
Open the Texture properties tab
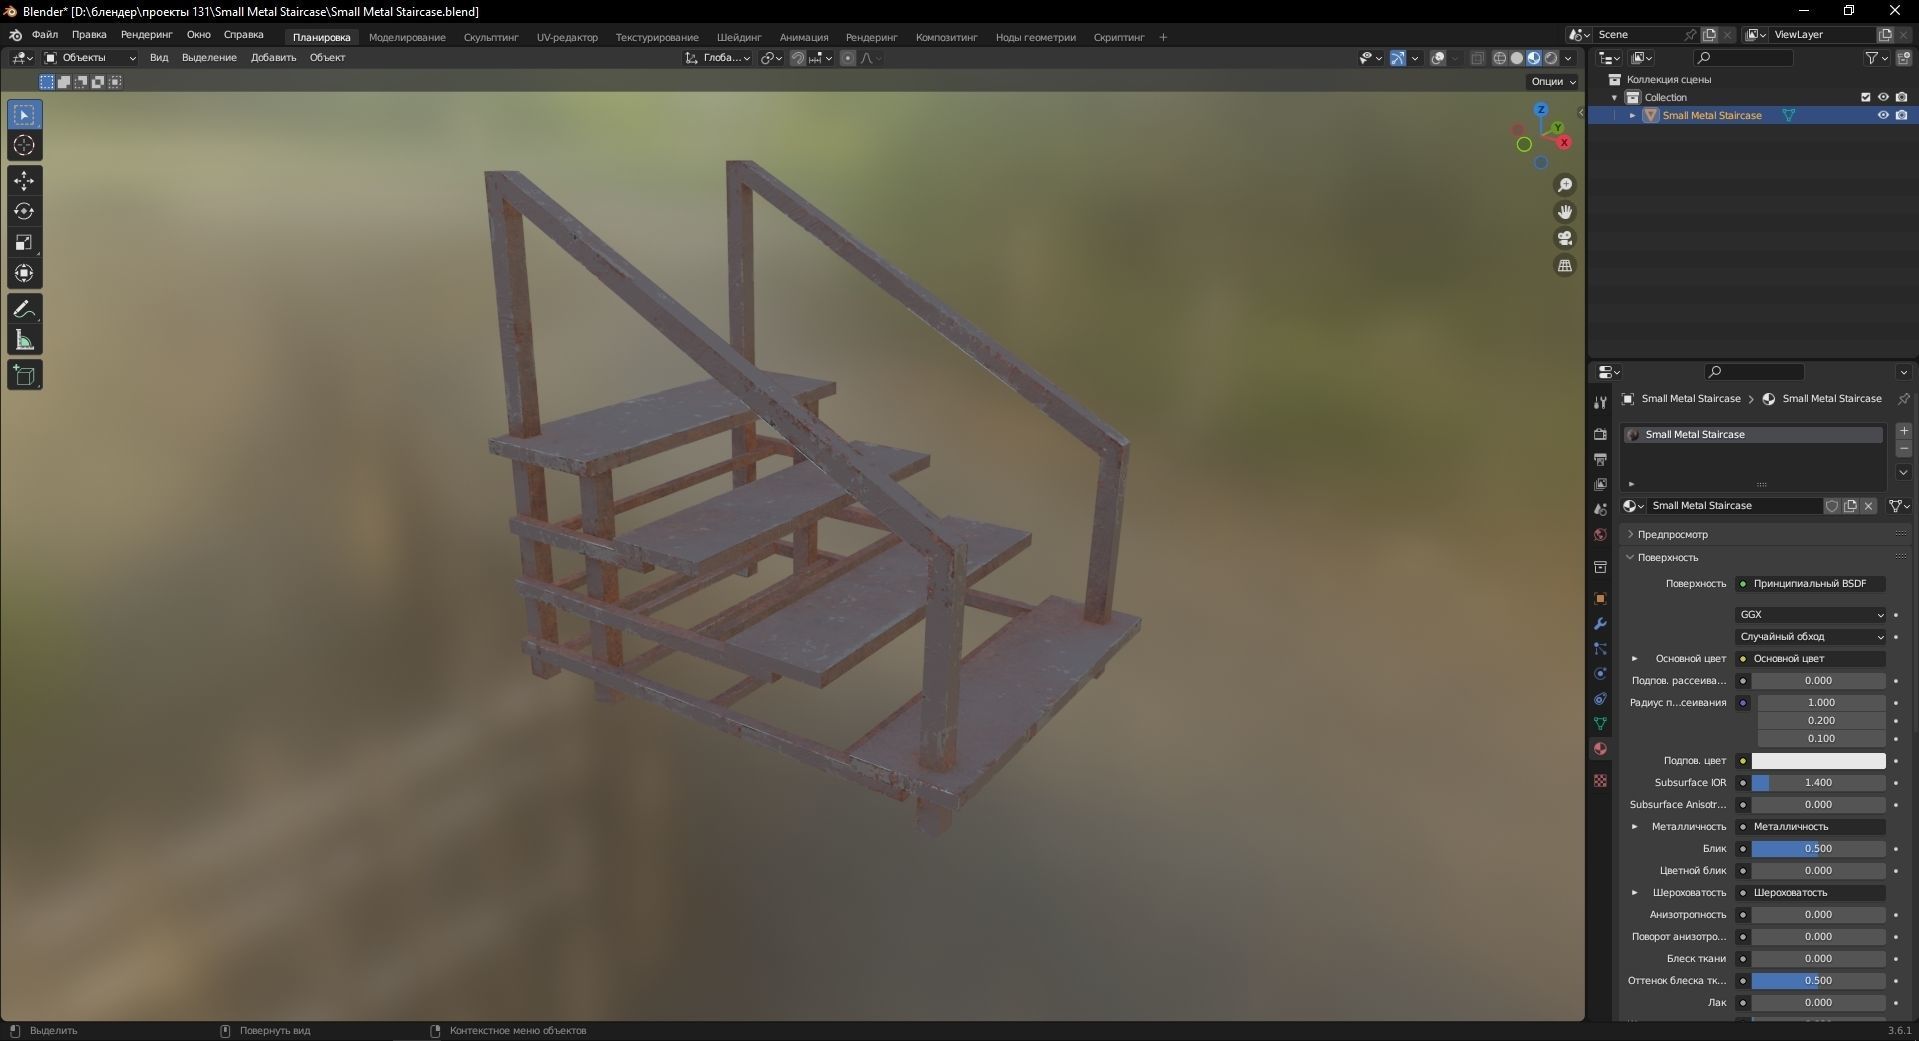1600,780
